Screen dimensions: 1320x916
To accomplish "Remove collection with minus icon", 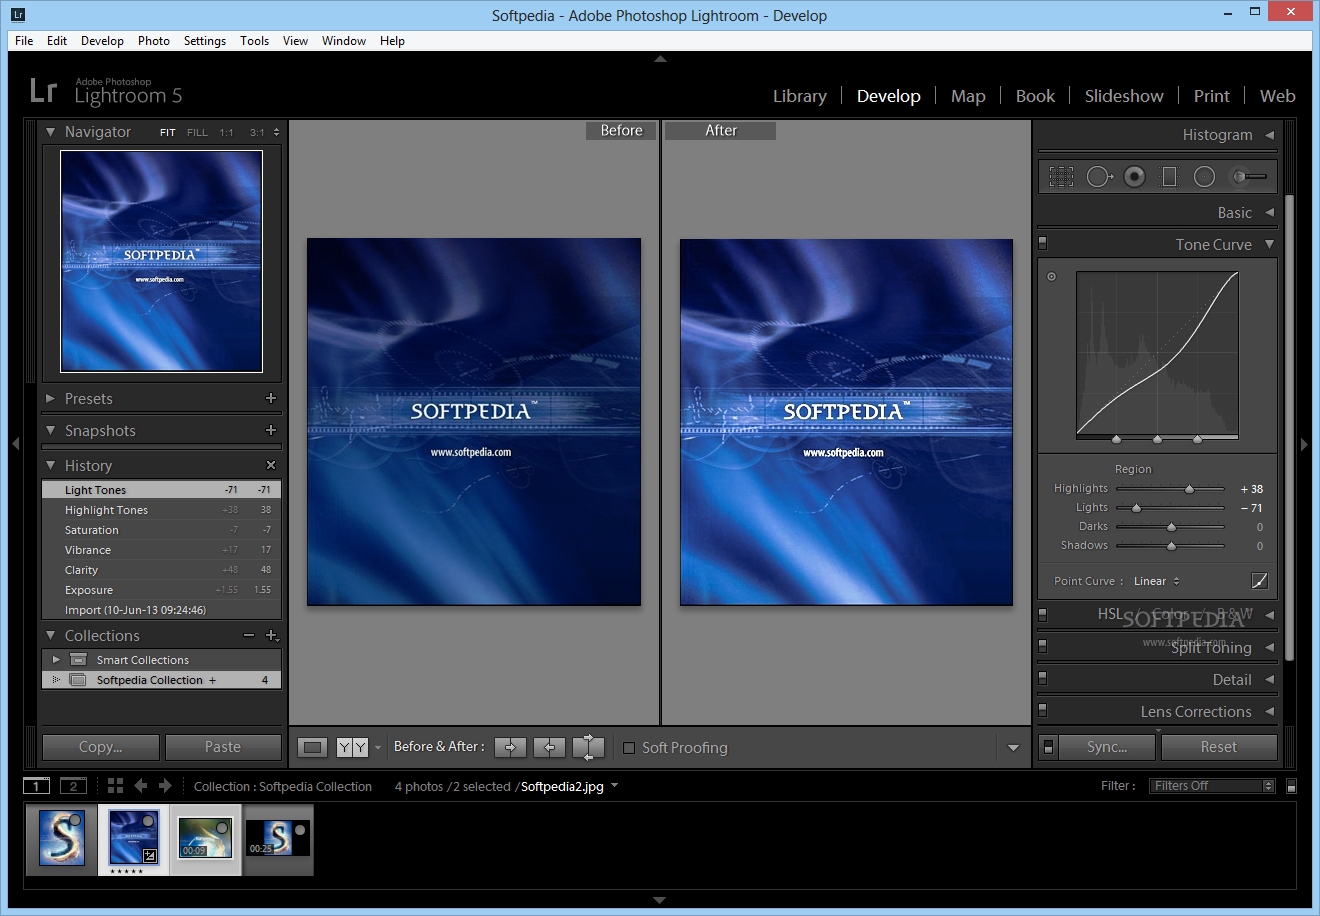I will [249, 635].
